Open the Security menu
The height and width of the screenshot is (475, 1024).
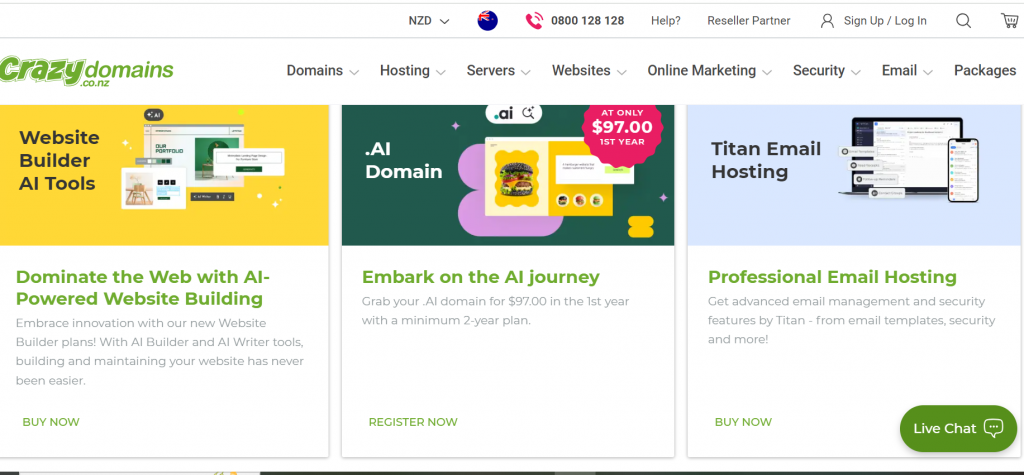click(x=819, y=71)
